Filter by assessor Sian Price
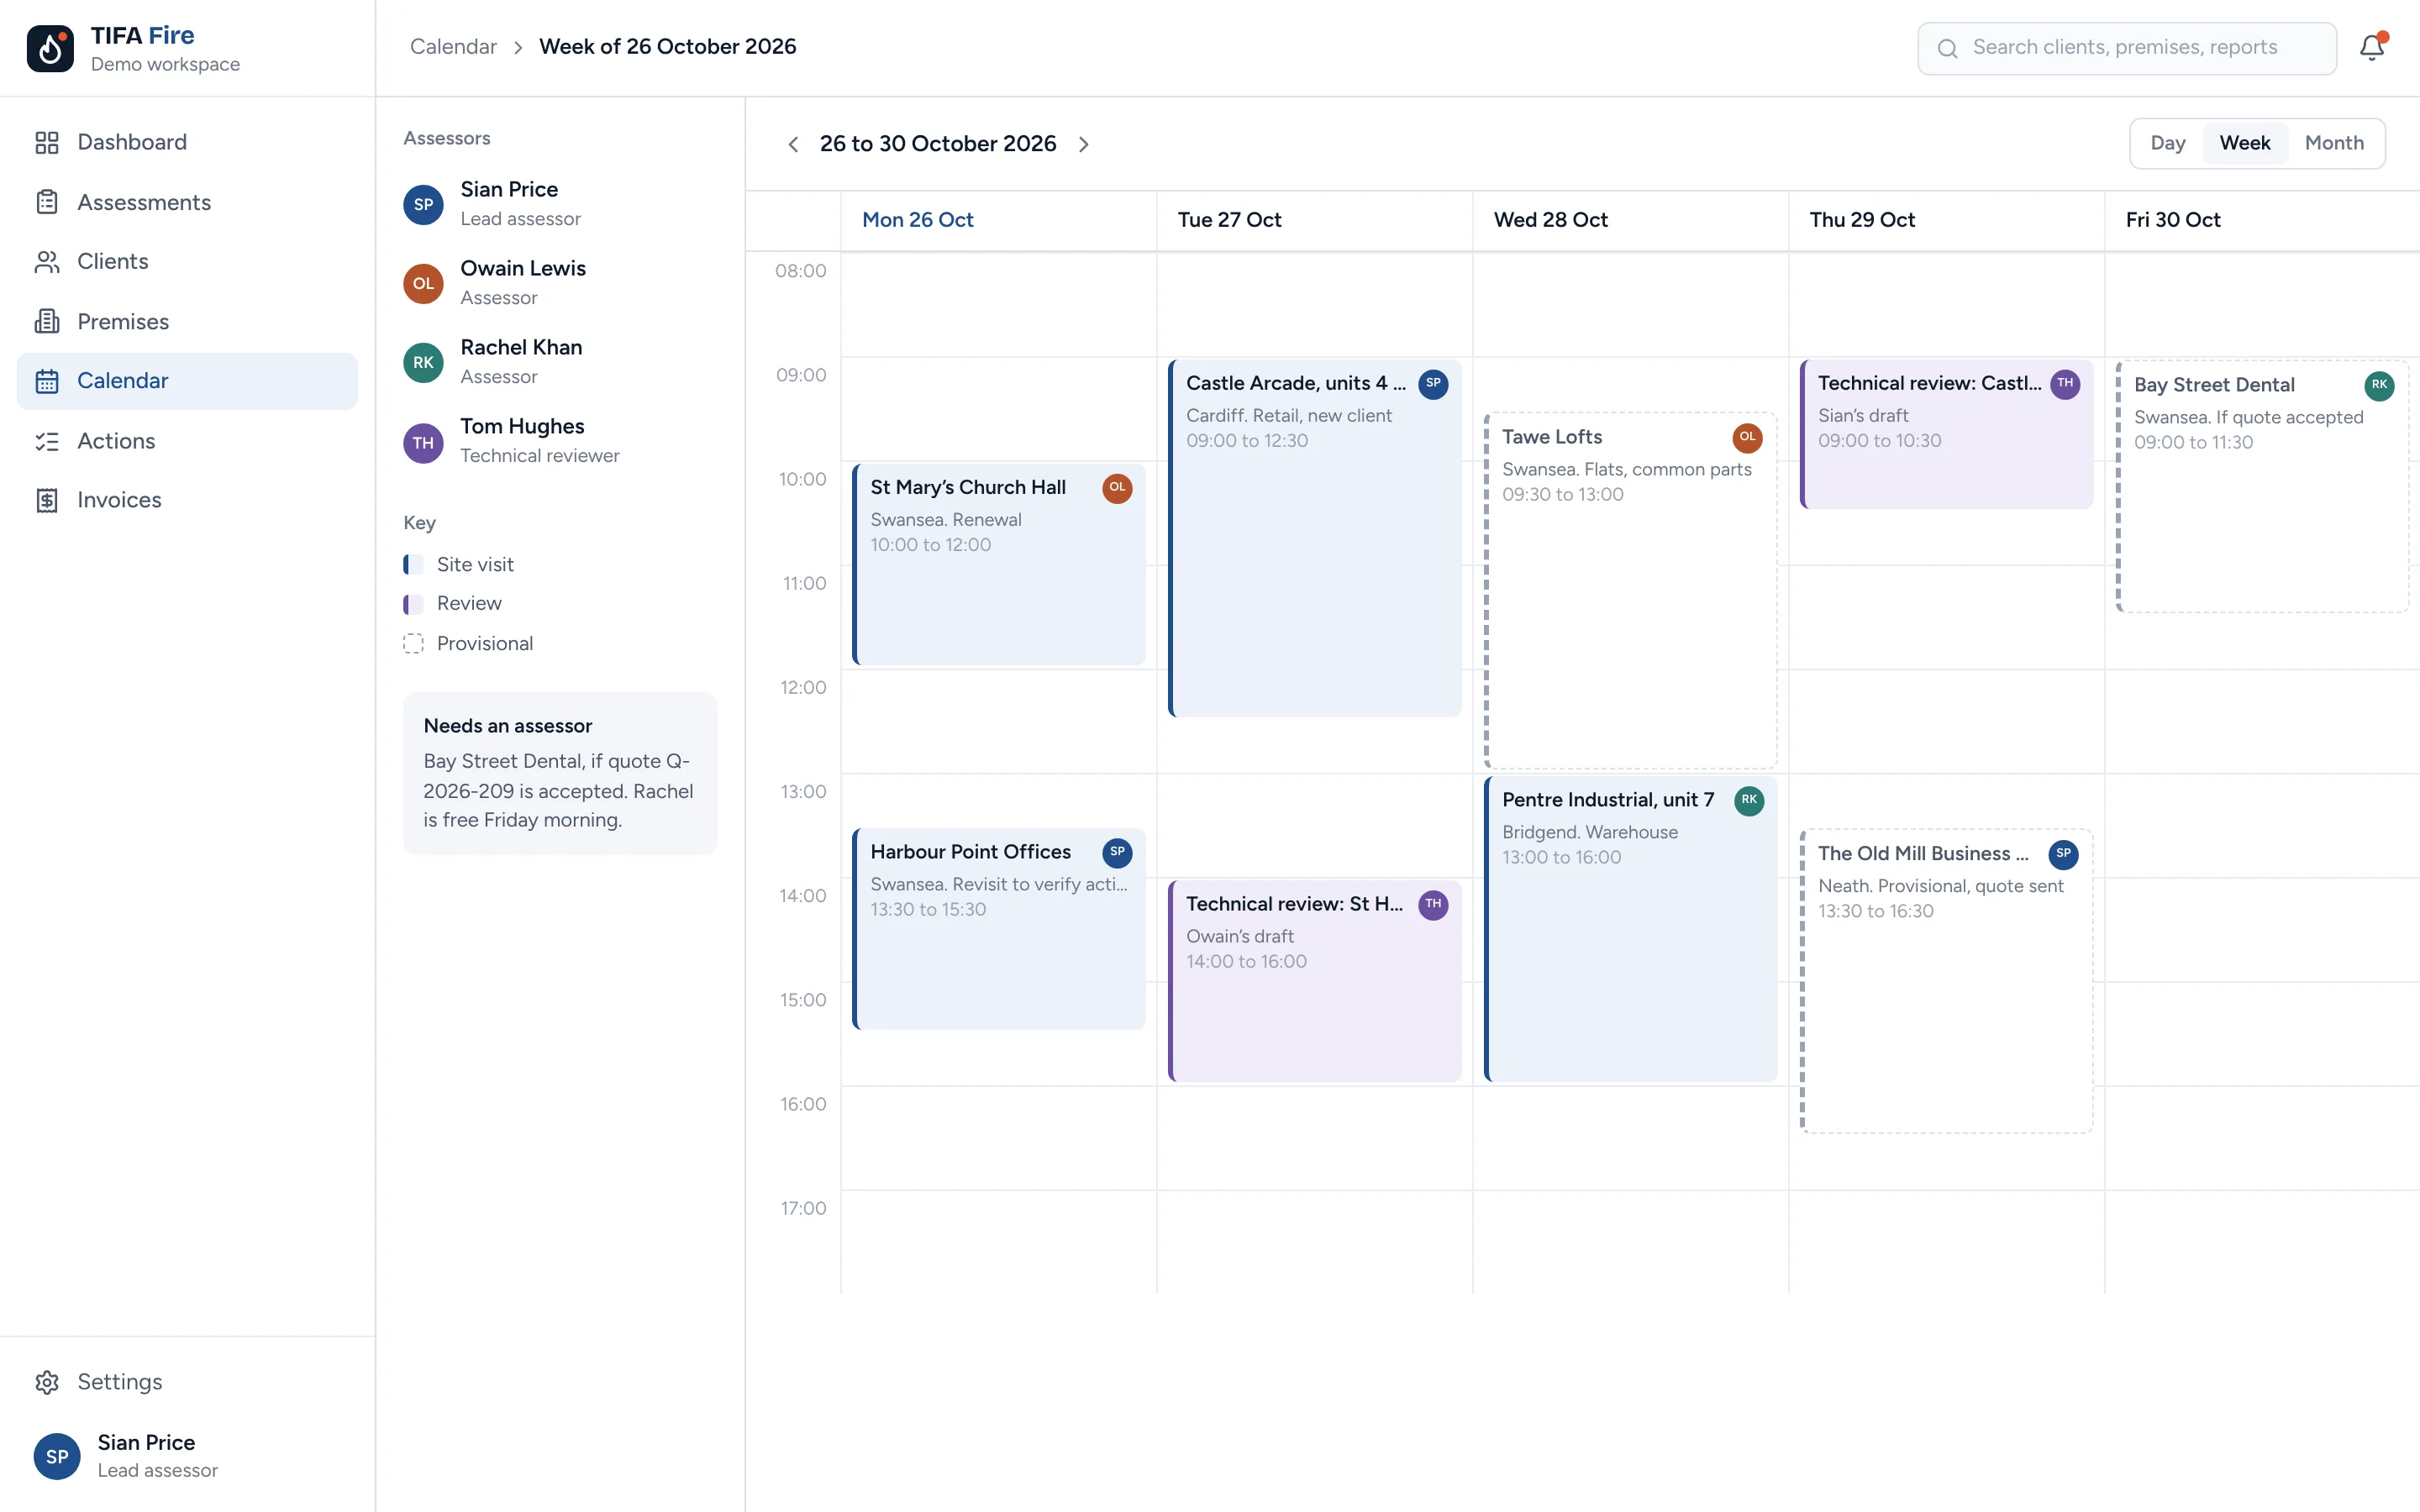Screen dimensions: 2420x1512 pos(560,204)
